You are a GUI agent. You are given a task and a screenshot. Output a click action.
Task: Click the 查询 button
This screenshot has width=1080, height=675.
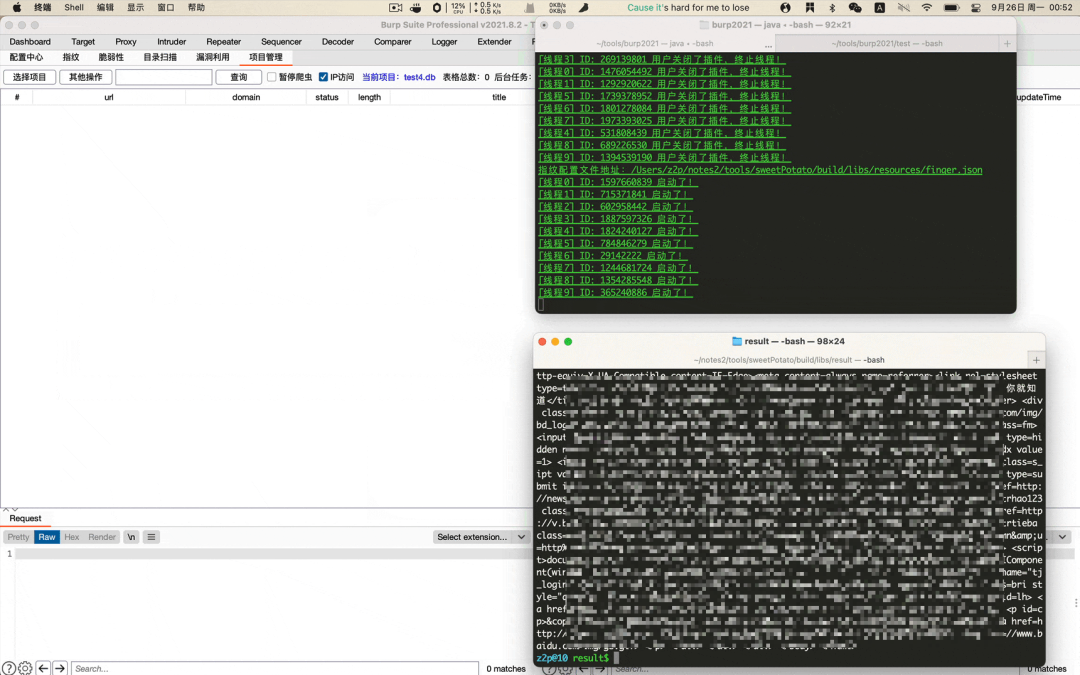pyautogui.click(x=238, y=77)
